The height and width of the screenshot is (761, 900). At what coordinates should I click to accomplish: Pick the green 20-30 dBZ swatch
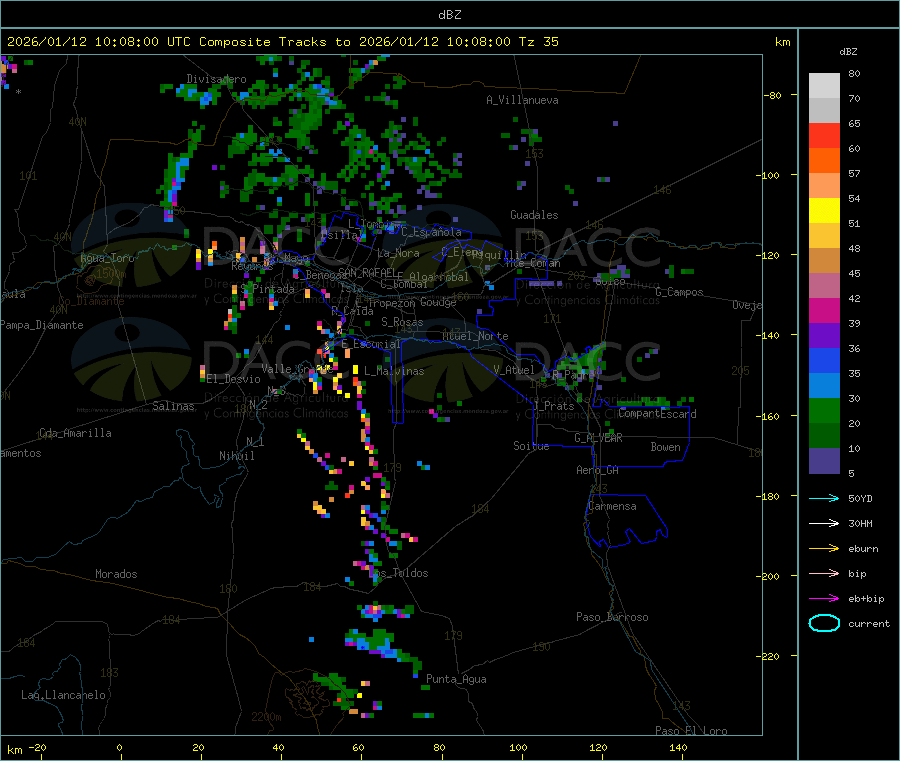point(824,410)
